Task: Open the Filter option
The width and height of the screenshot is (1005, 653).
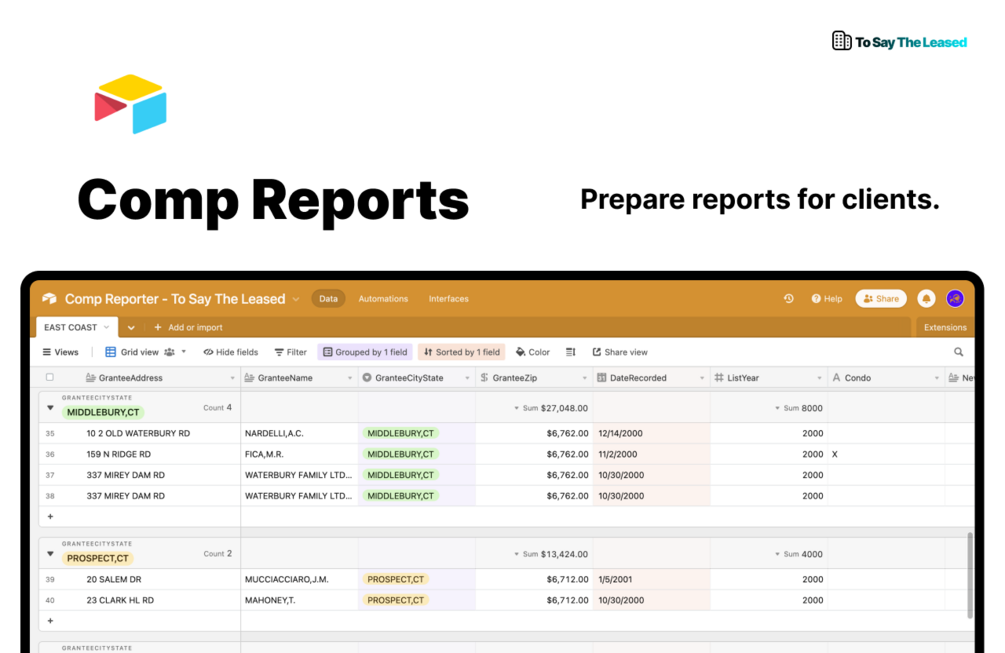Action: coord(290,352)
